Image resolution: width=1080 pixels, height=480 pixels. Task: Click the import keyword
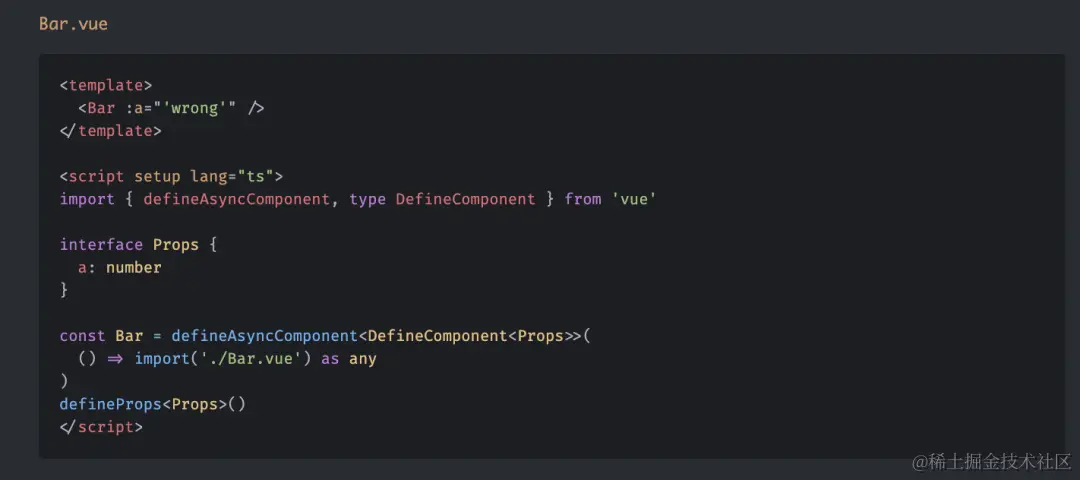(87, 199)
